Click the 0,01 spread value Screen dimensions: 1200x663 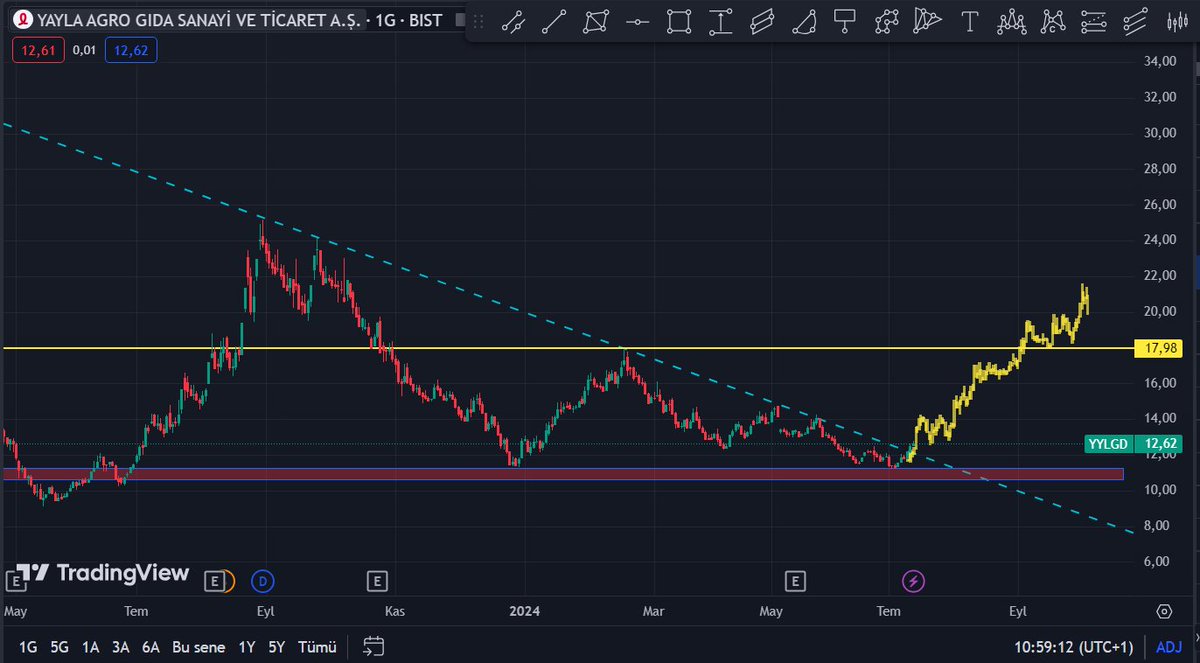pyautogui.click(x=82, y=50)
